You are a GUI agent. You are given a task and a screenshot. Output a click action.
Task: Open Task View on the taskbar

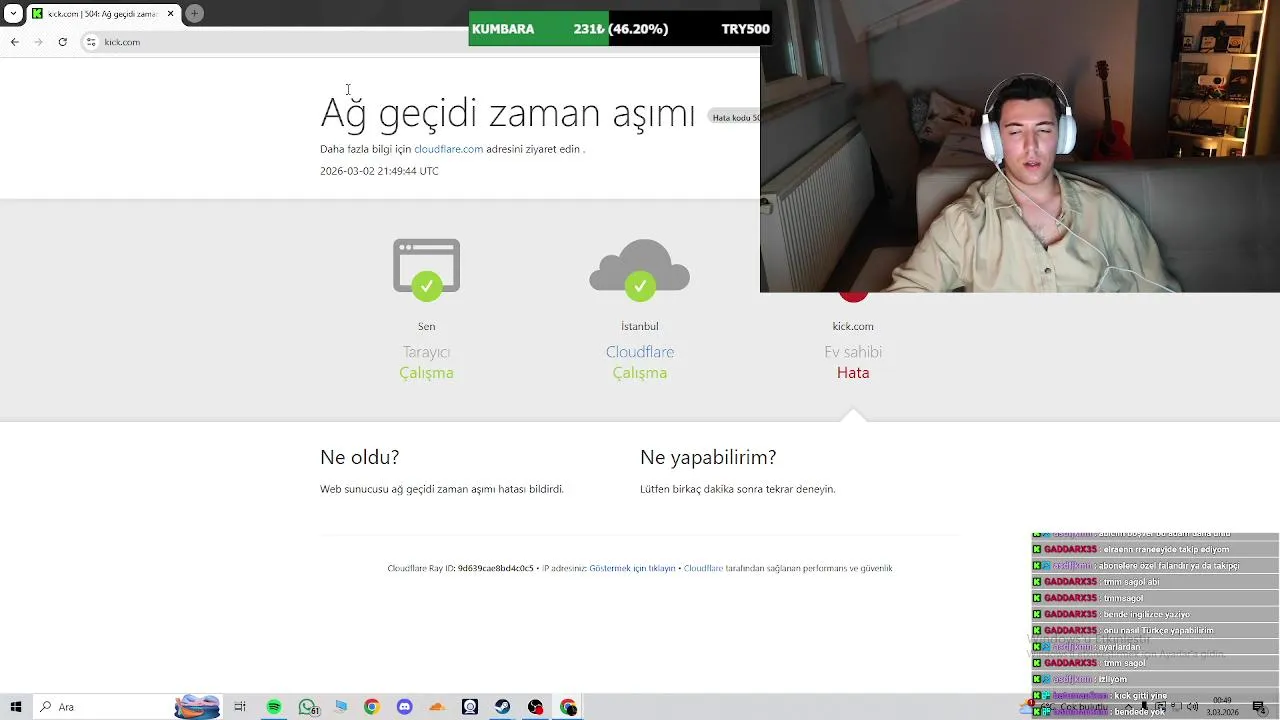point(240,707)
